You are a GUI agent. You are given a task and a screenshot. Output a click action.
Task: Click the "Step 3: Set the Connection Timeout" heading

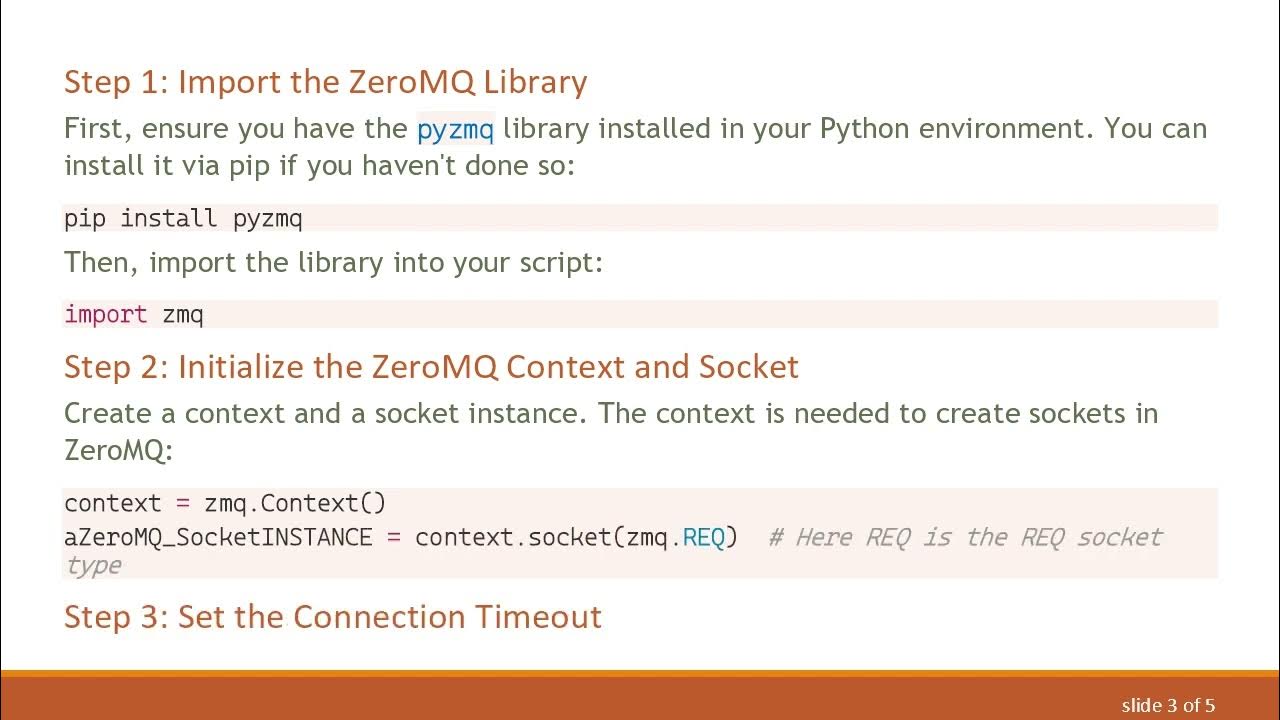click(332, 616)
